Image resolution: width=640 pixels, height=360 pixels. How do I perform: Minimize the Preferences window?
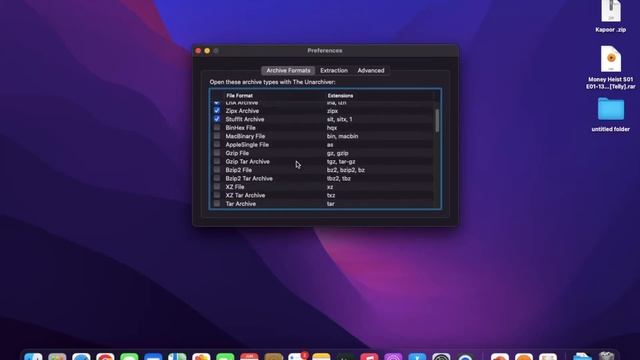(x=207, y=51)
